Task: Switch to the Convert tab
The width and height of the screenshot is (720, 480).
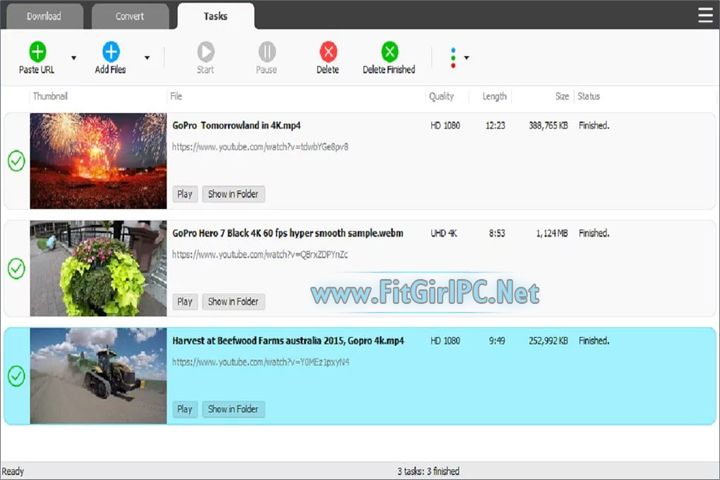Action: (130, 17)
